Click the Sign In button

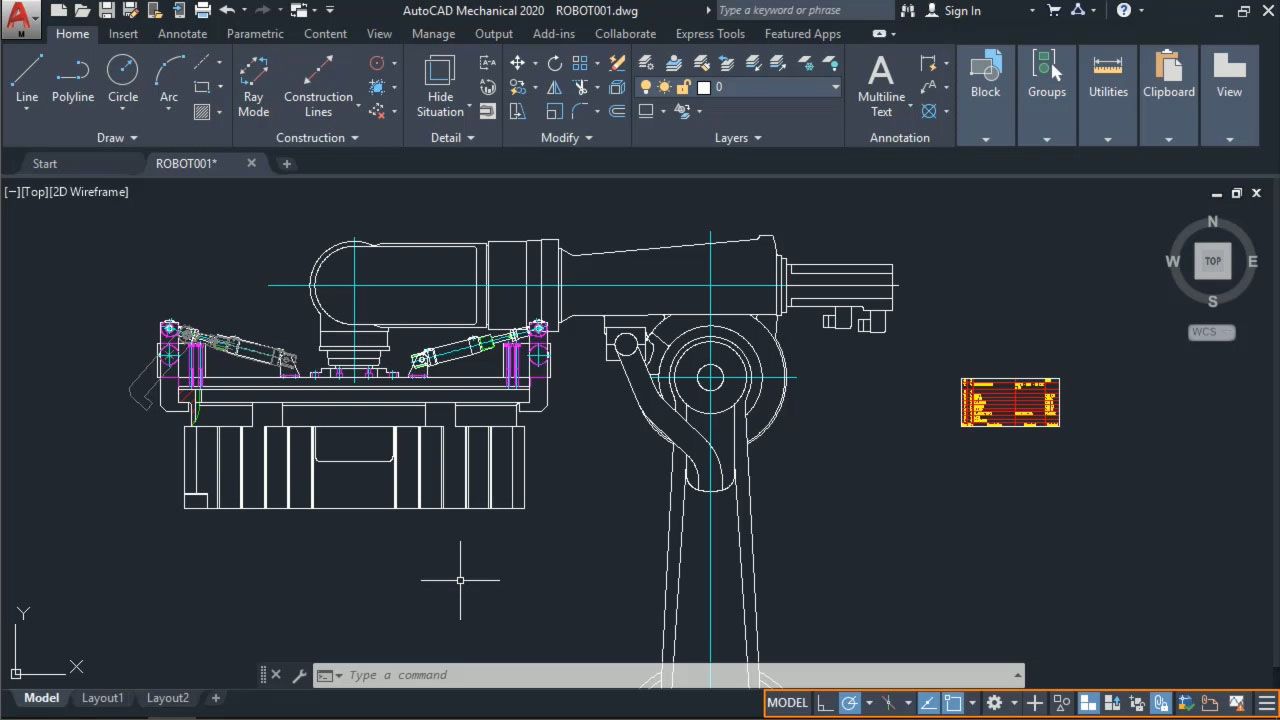pos(953,11)
